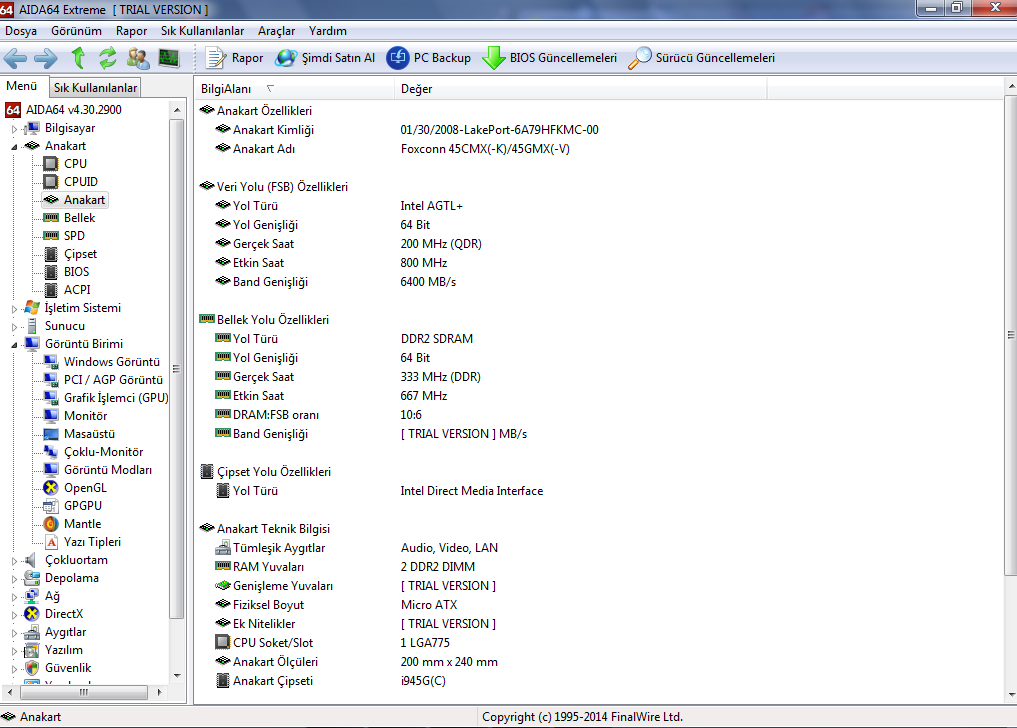Expand the Sunucu tree node

[15, 327]
